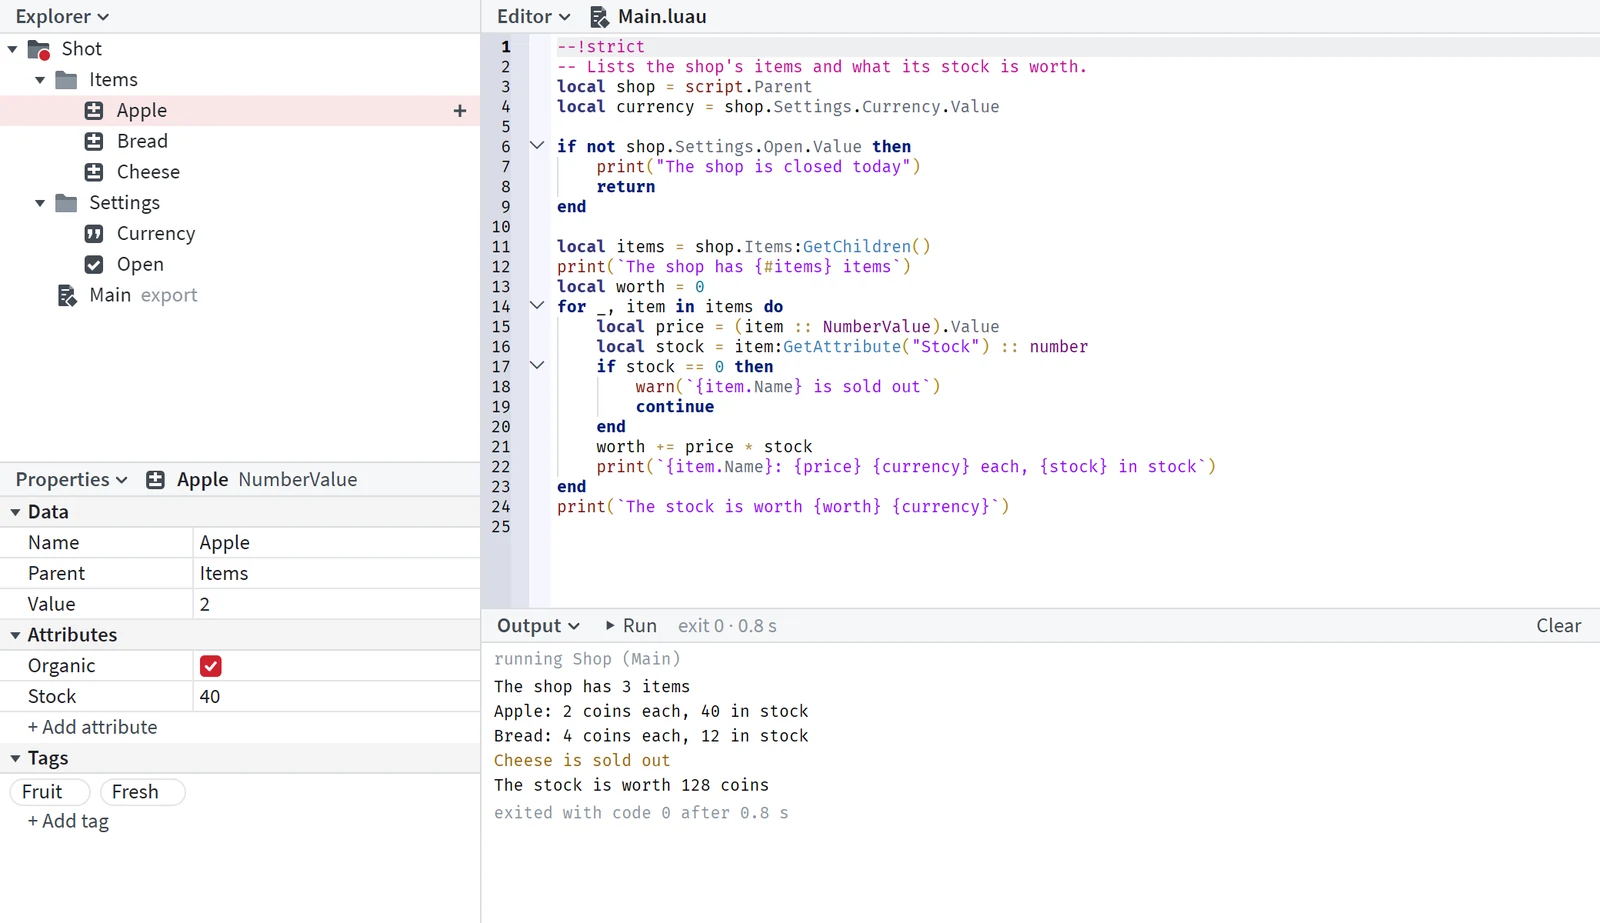
Task: Toggle the Organic attribute checkbox
Action: (211, 666)
